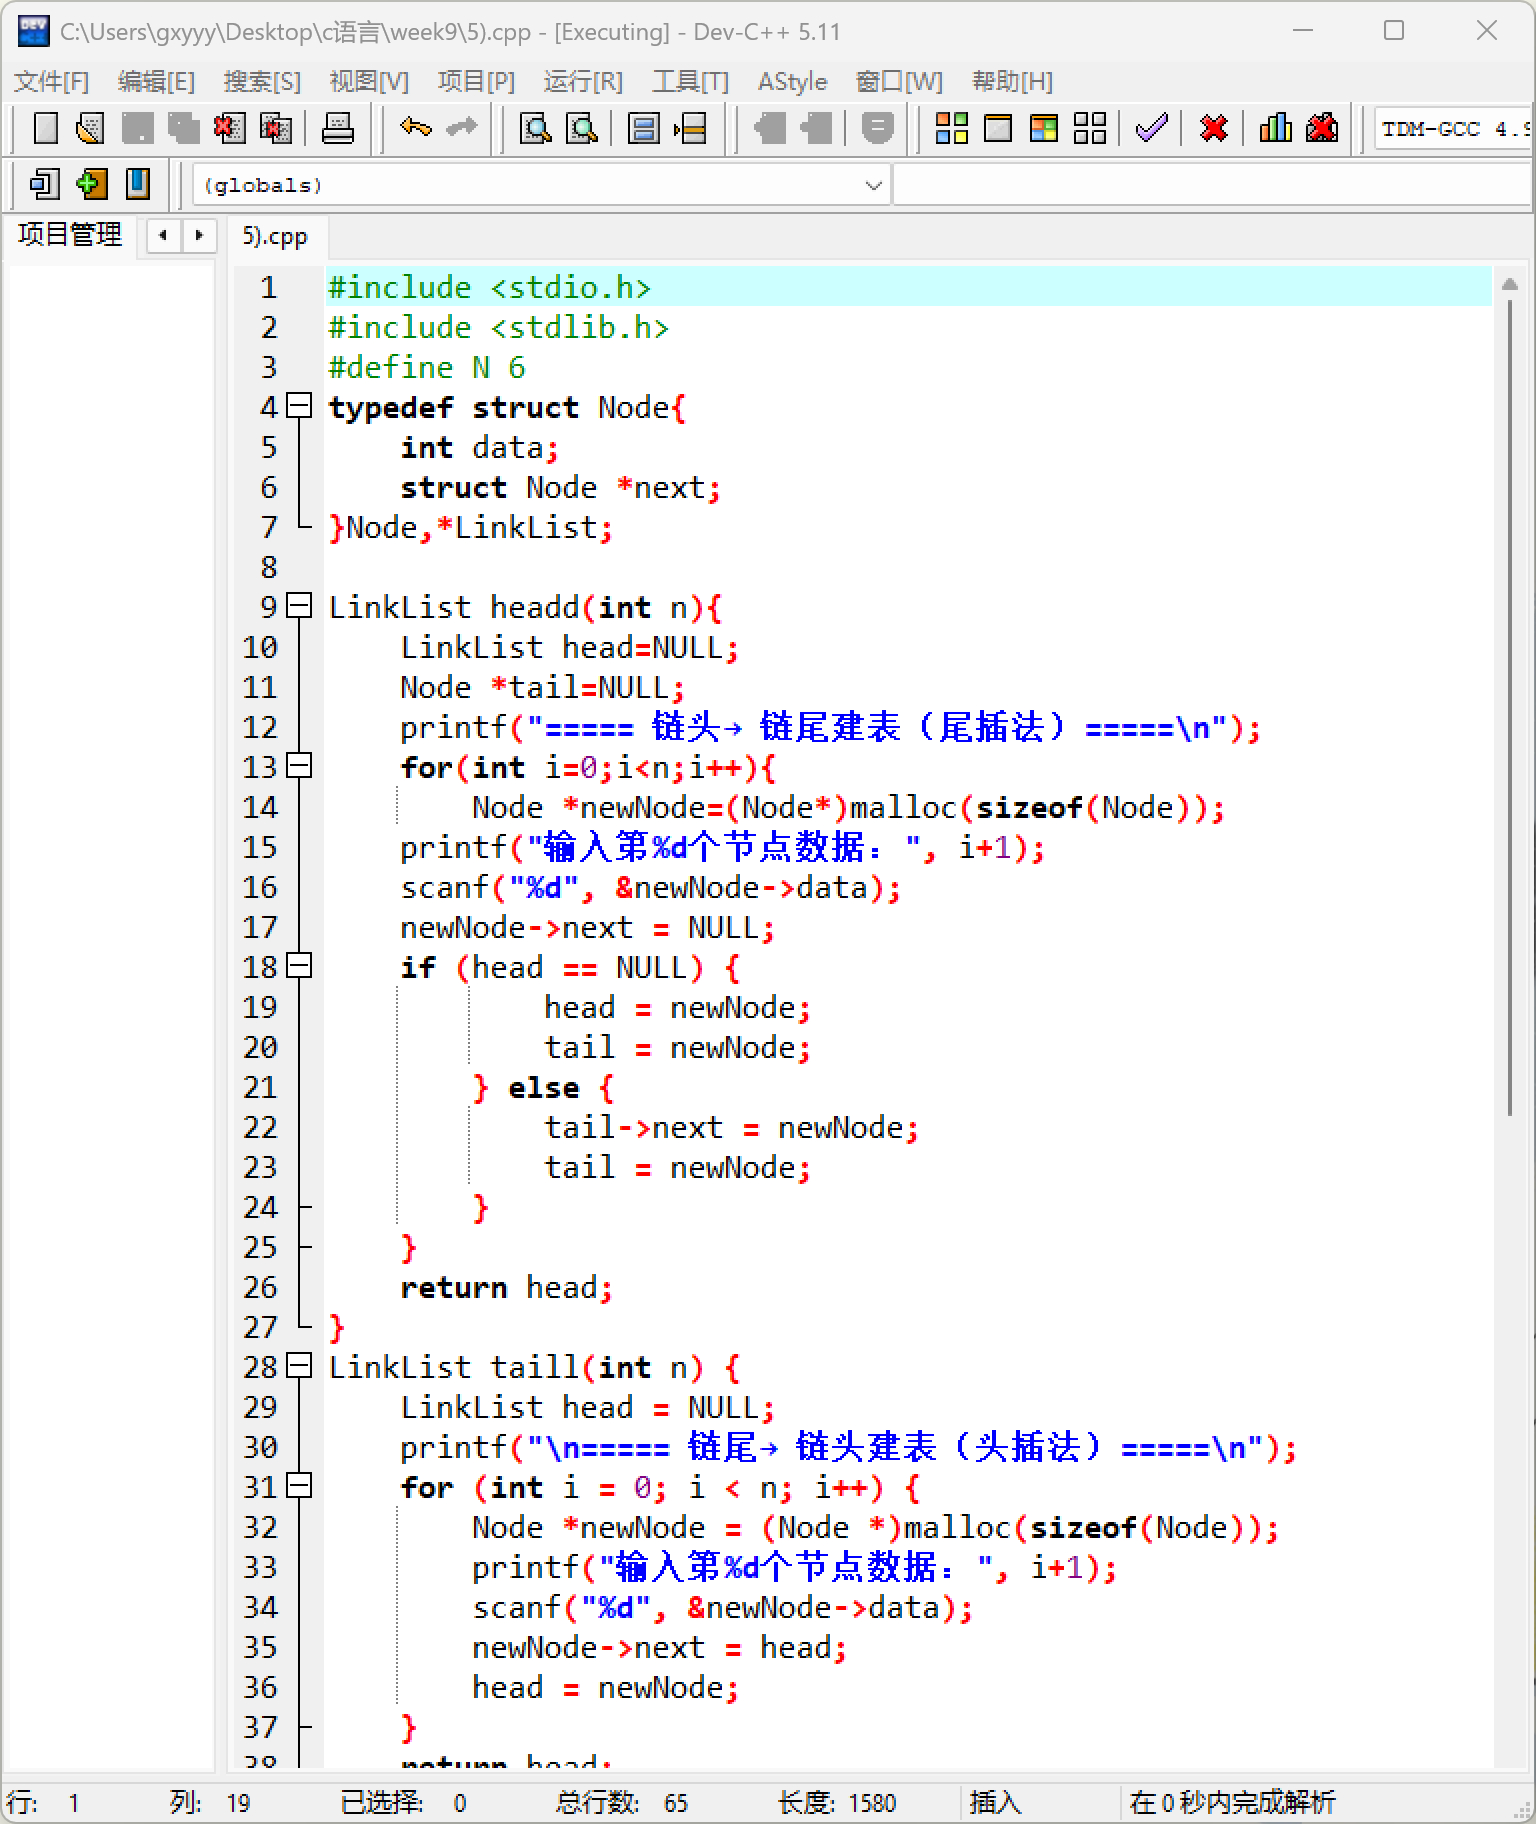The image size is (1536, 1824).
Task: Click the editor scrollbar up arrow
Action: pos(1509,286)
